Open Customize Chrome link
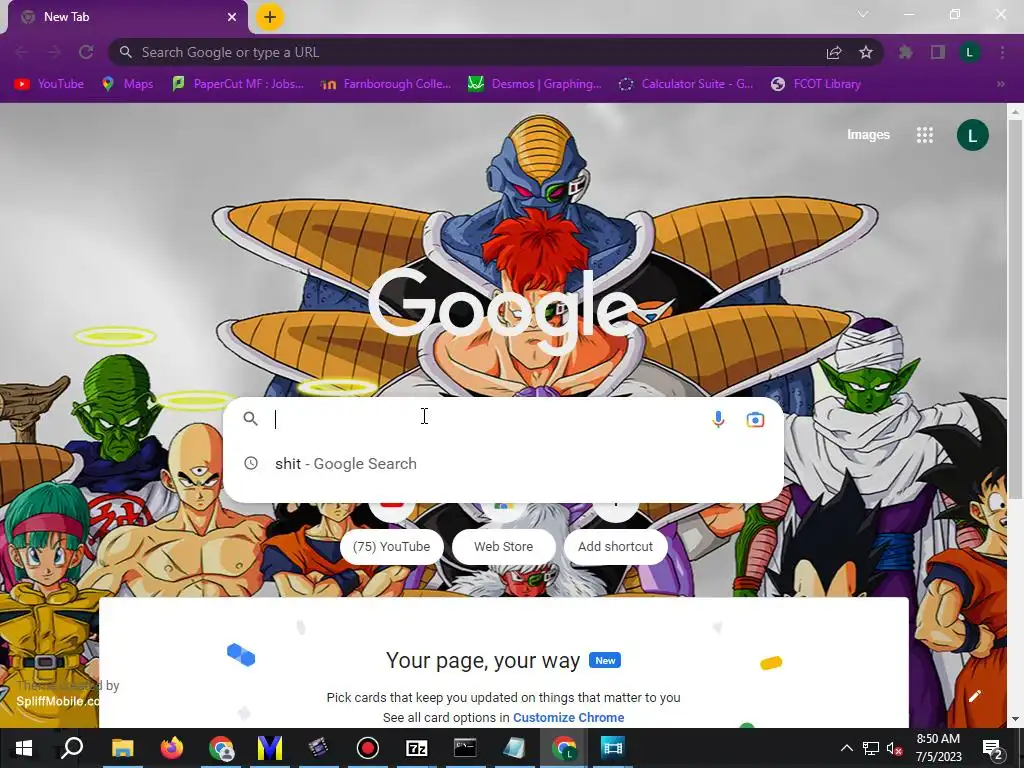This screenshot has width=1024, height=768. click(568, 717)
